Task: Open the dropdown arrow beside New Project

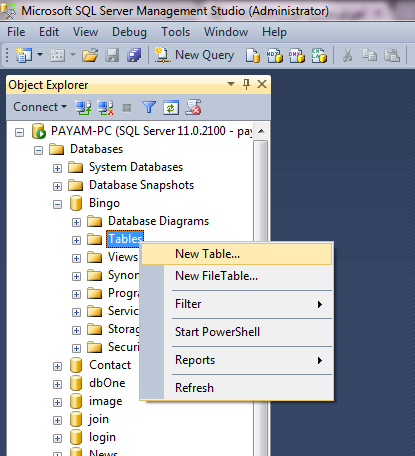Action: [40, 54]
